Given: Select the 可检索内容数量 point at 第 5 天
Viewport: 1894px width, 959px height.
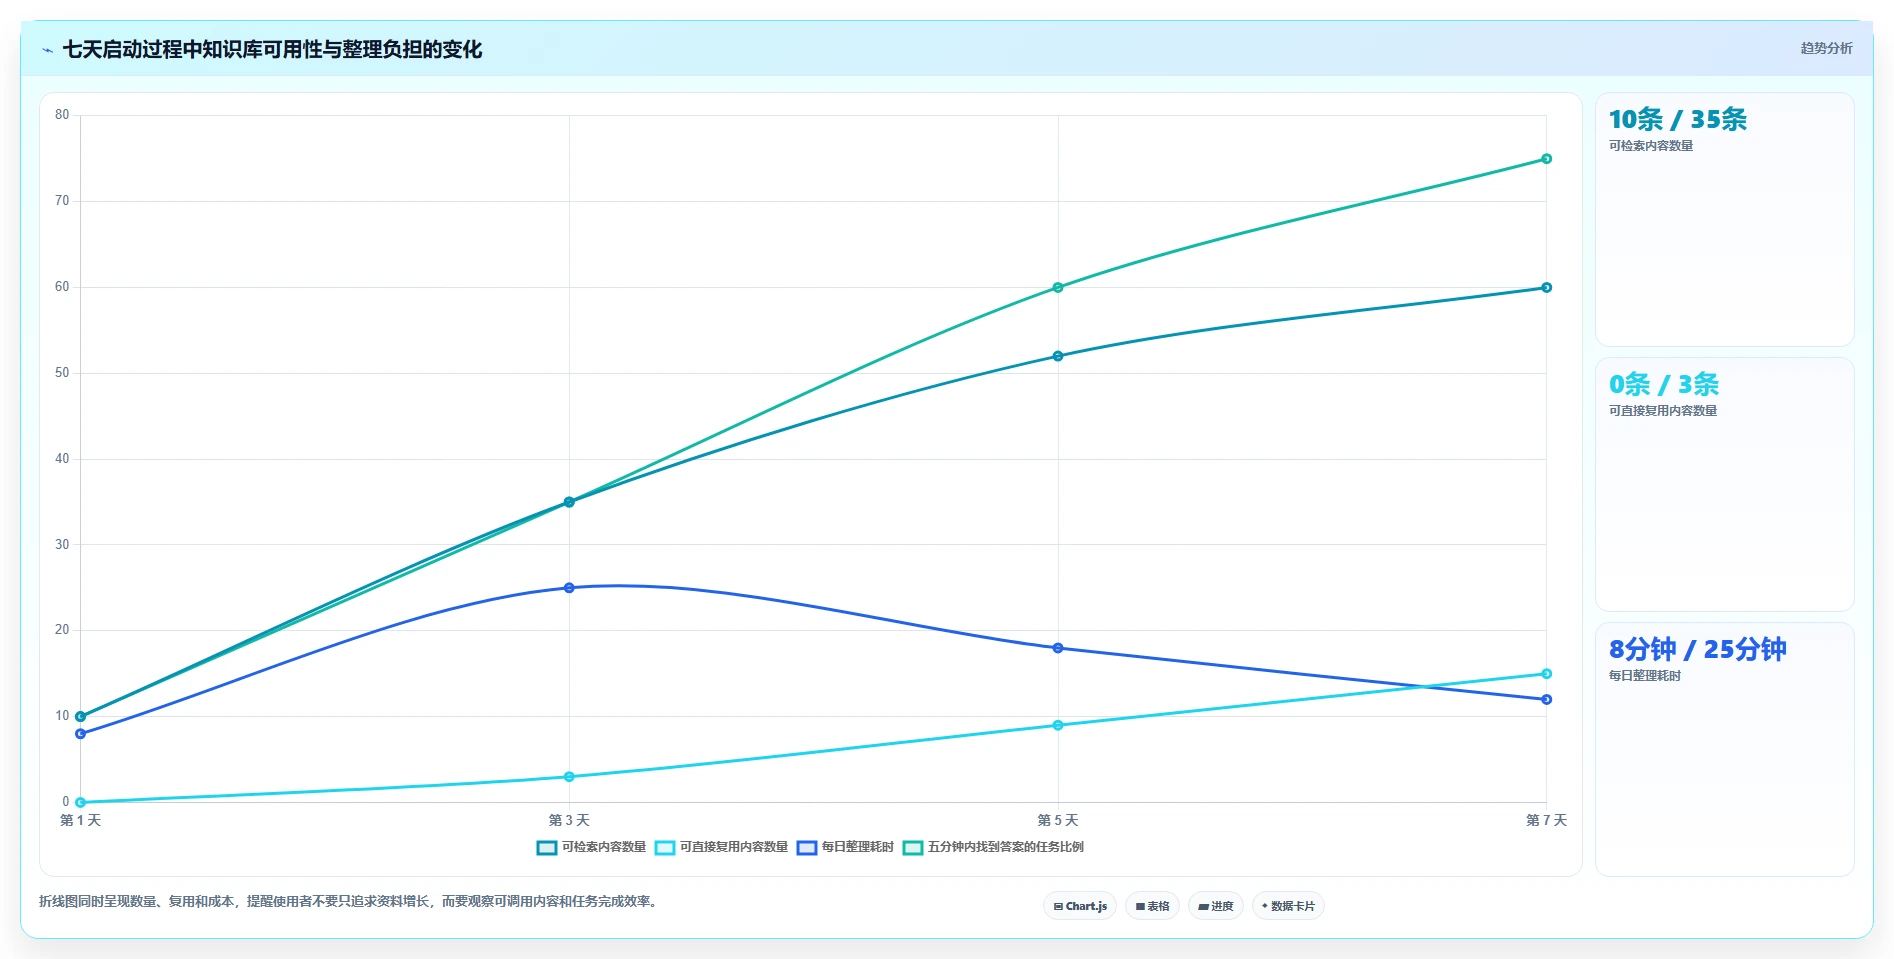Looking at the screenshot, I should [x=1058, y=356].
